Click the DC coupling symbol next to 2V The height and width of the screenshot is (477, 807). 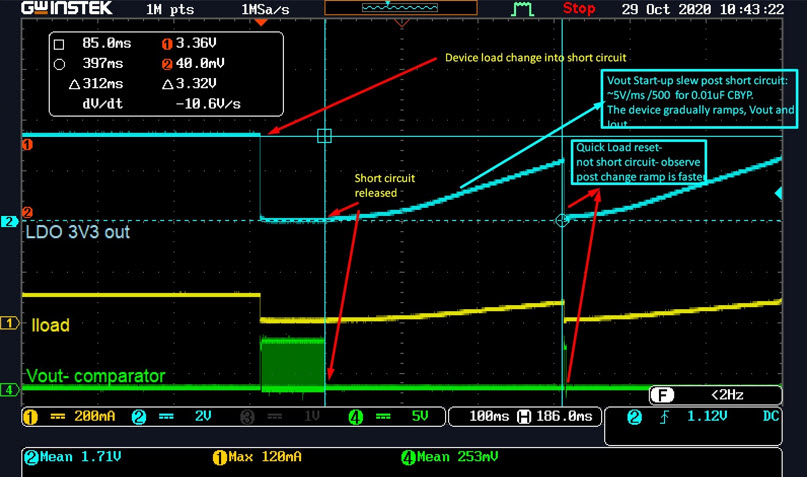[166, 417]
